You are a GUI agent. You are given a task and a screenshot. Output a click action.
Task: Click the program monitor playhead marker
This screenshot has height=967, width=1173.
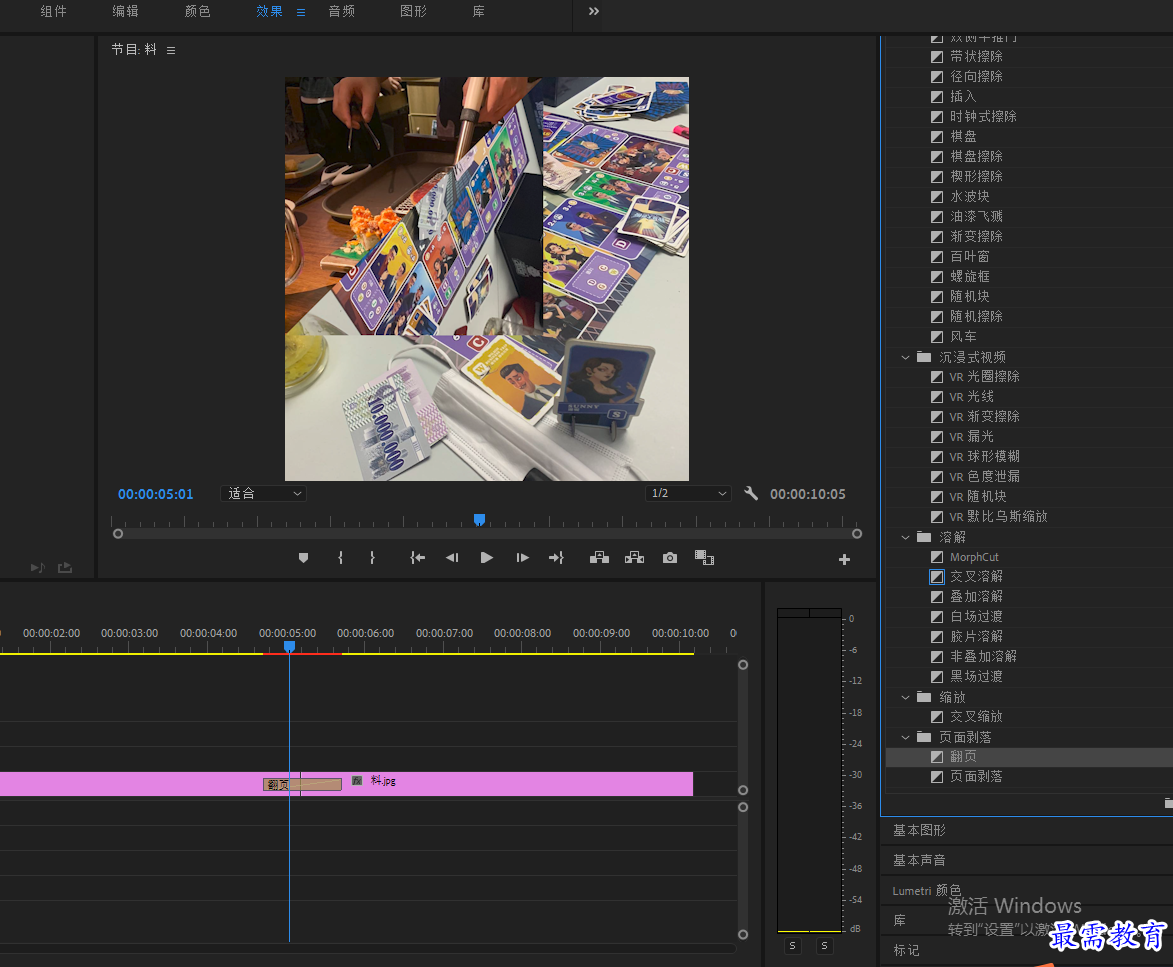[480, 519]
